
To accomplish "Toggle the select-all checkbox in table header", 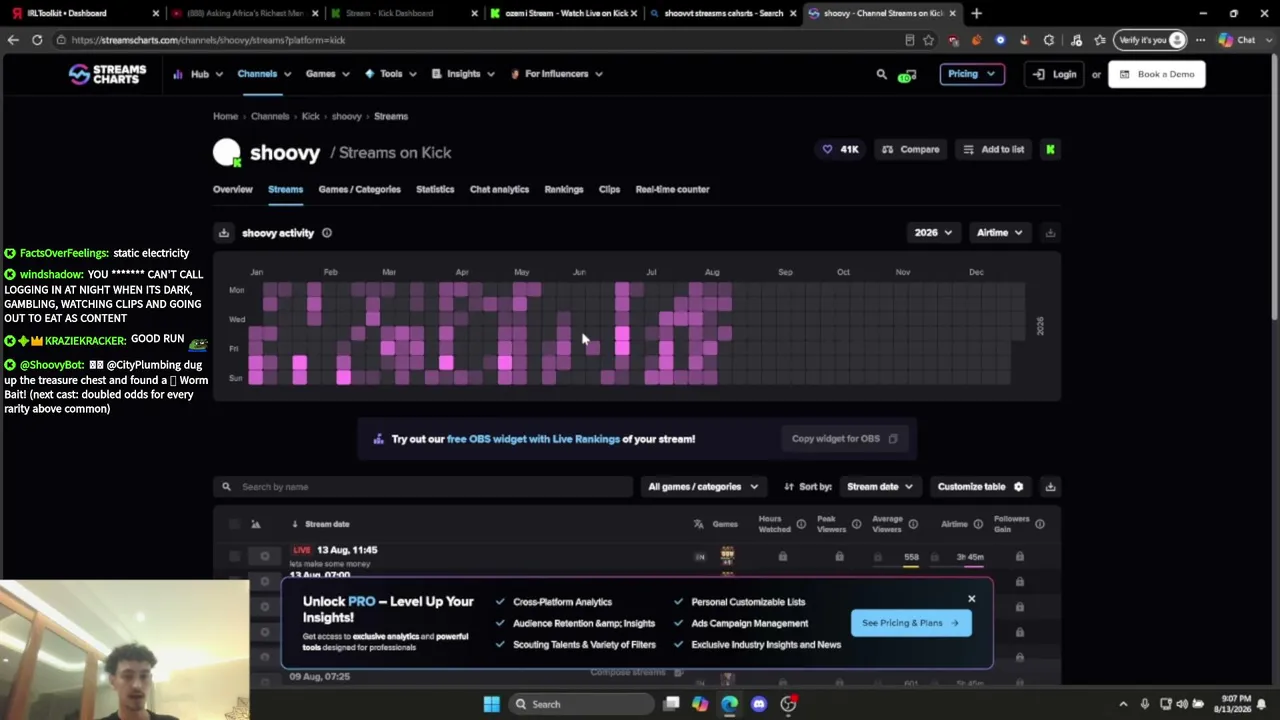I will point(234,524).
